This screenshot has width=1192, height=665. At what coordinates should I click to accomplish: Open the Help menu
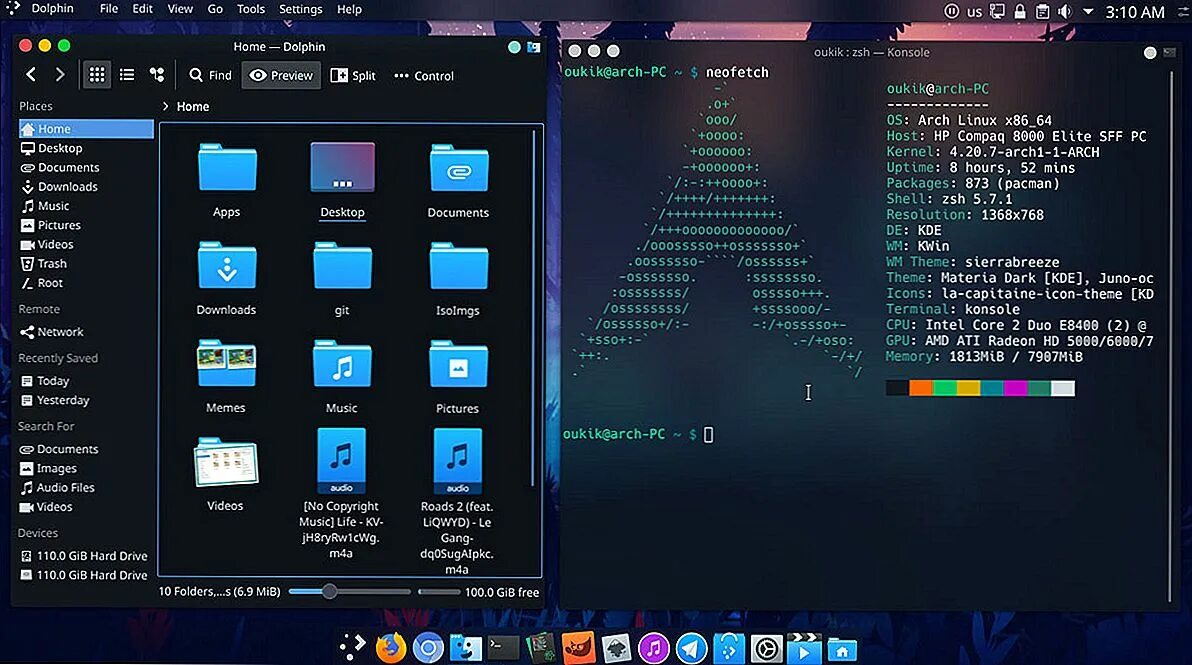click(x=349, y=9)
